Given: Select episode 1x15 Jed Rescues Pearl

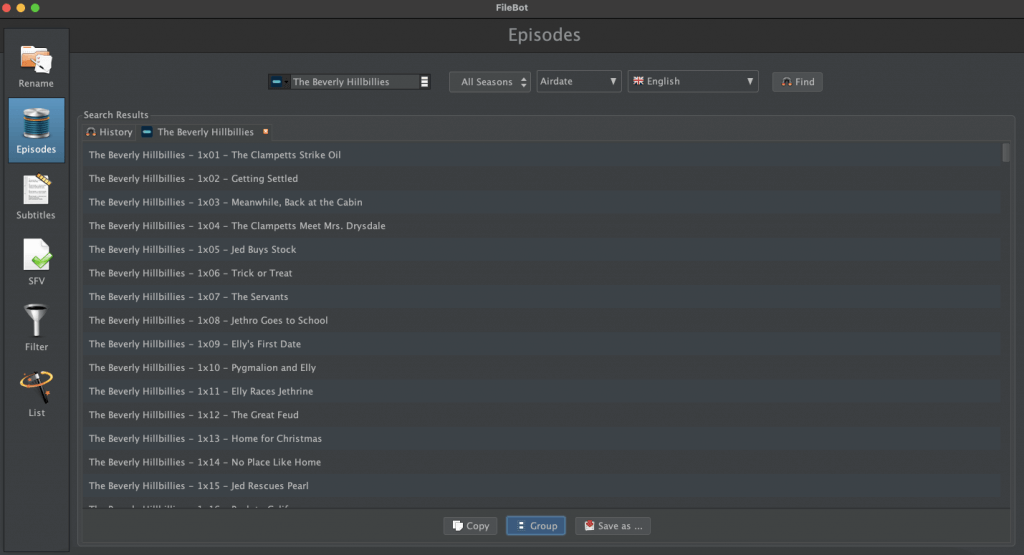Looking at the screenshot, I should (x=541, y=486).
